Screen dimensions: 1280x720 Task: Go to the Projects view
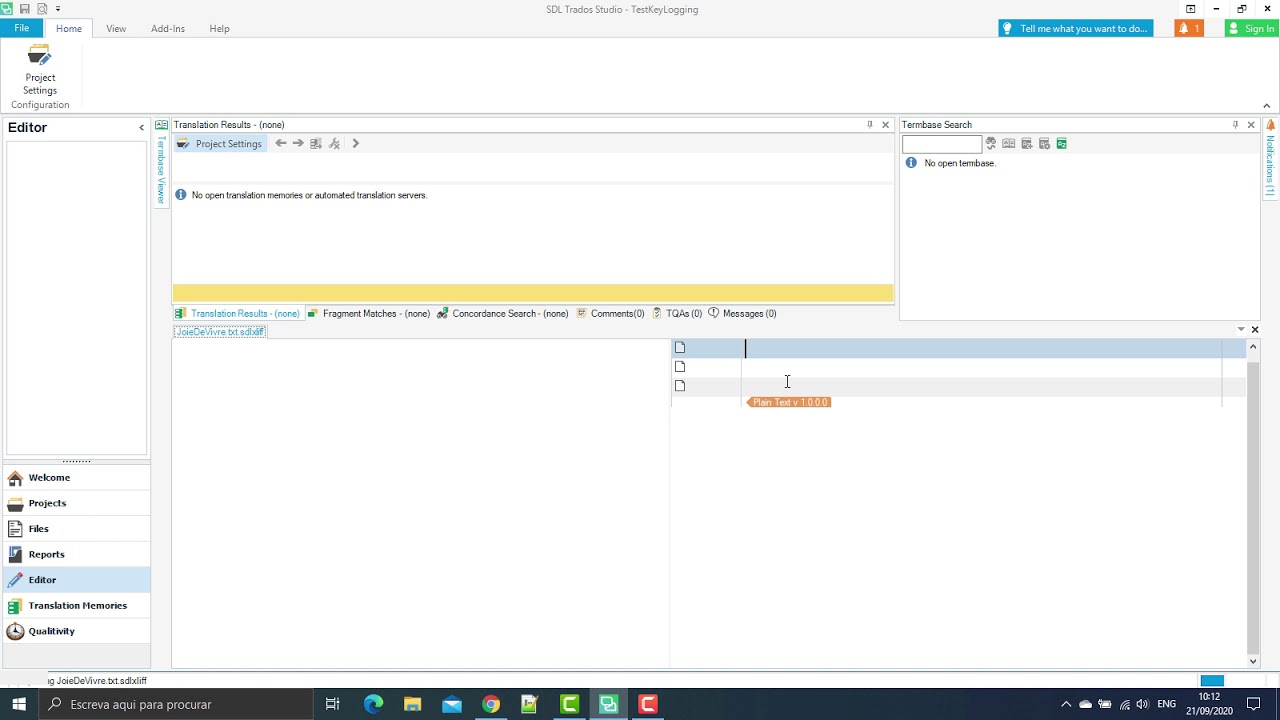[x=76, y=503]
